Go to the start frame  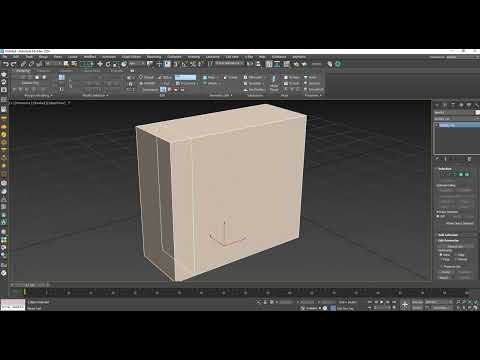pos(370,302)
